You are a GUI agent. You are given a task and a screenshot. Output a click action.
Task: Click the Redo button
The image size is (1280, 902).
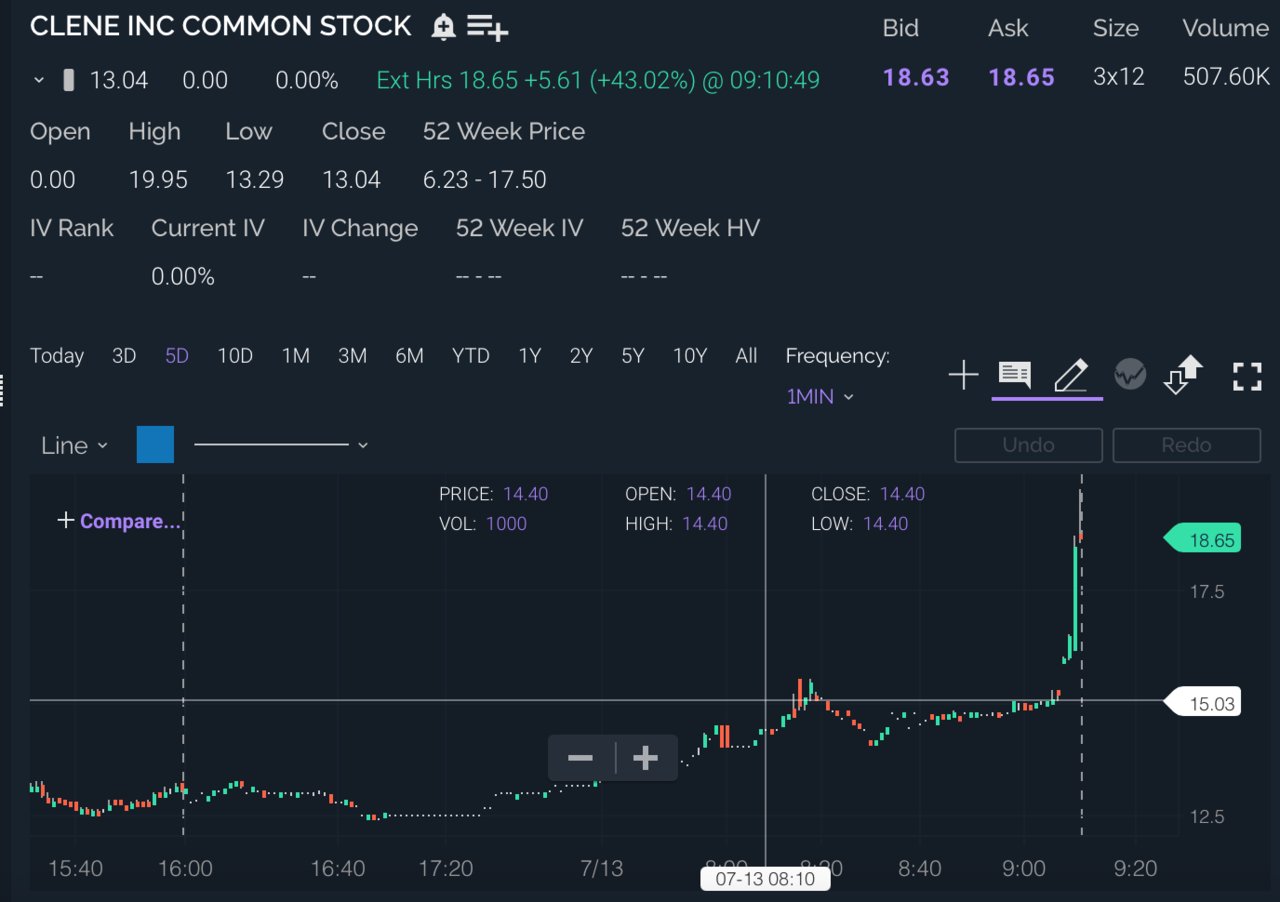(1186, 445)
